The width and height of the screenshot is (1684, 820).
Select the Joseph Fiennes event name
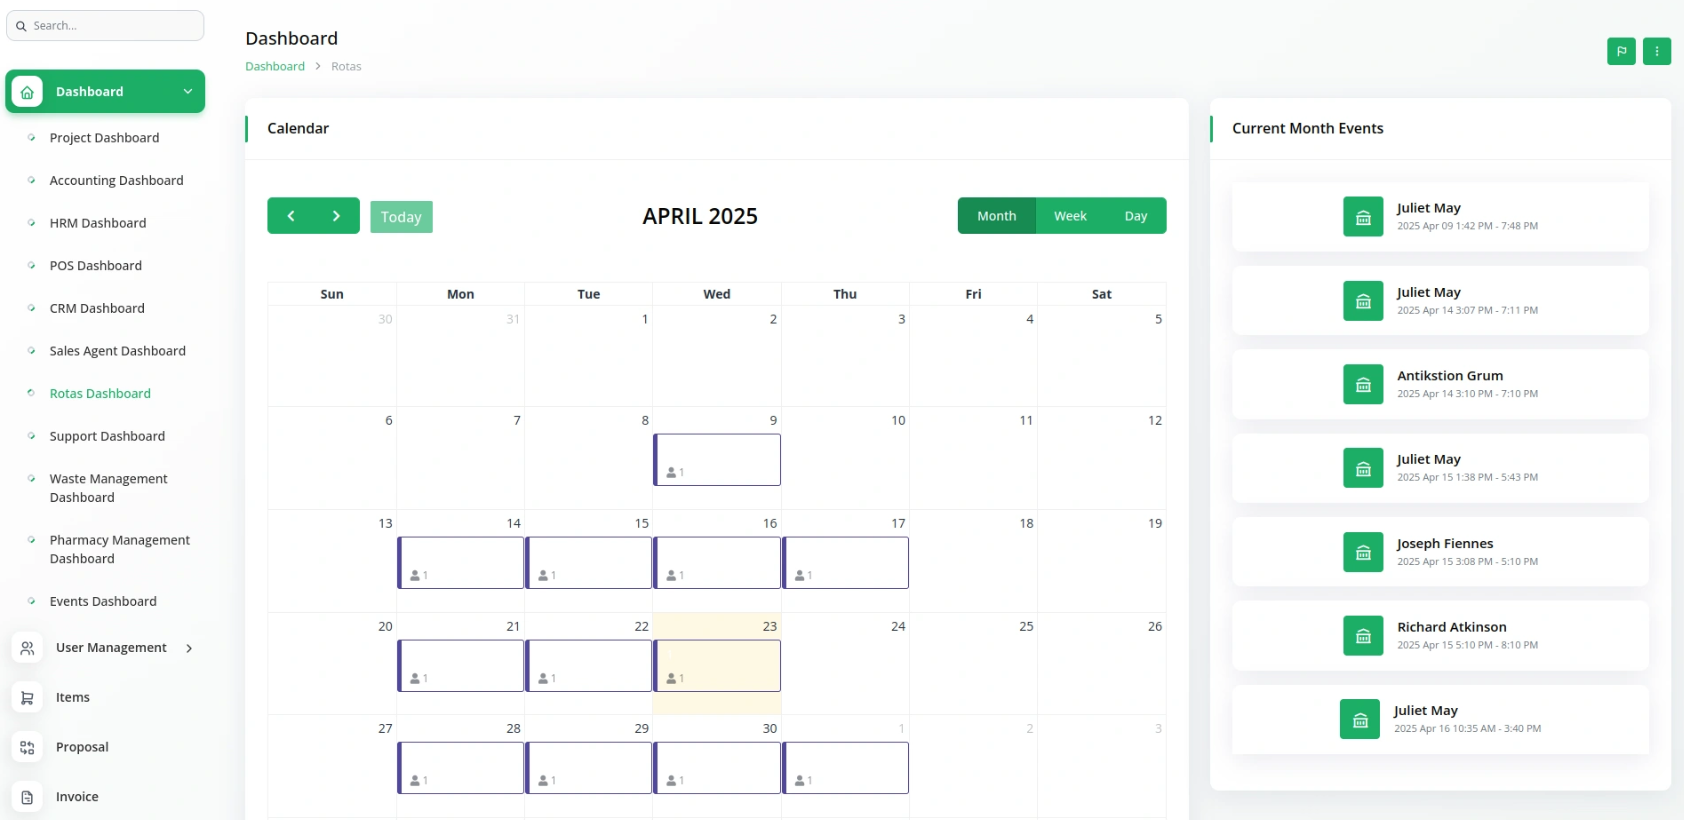click(1445, 544)
